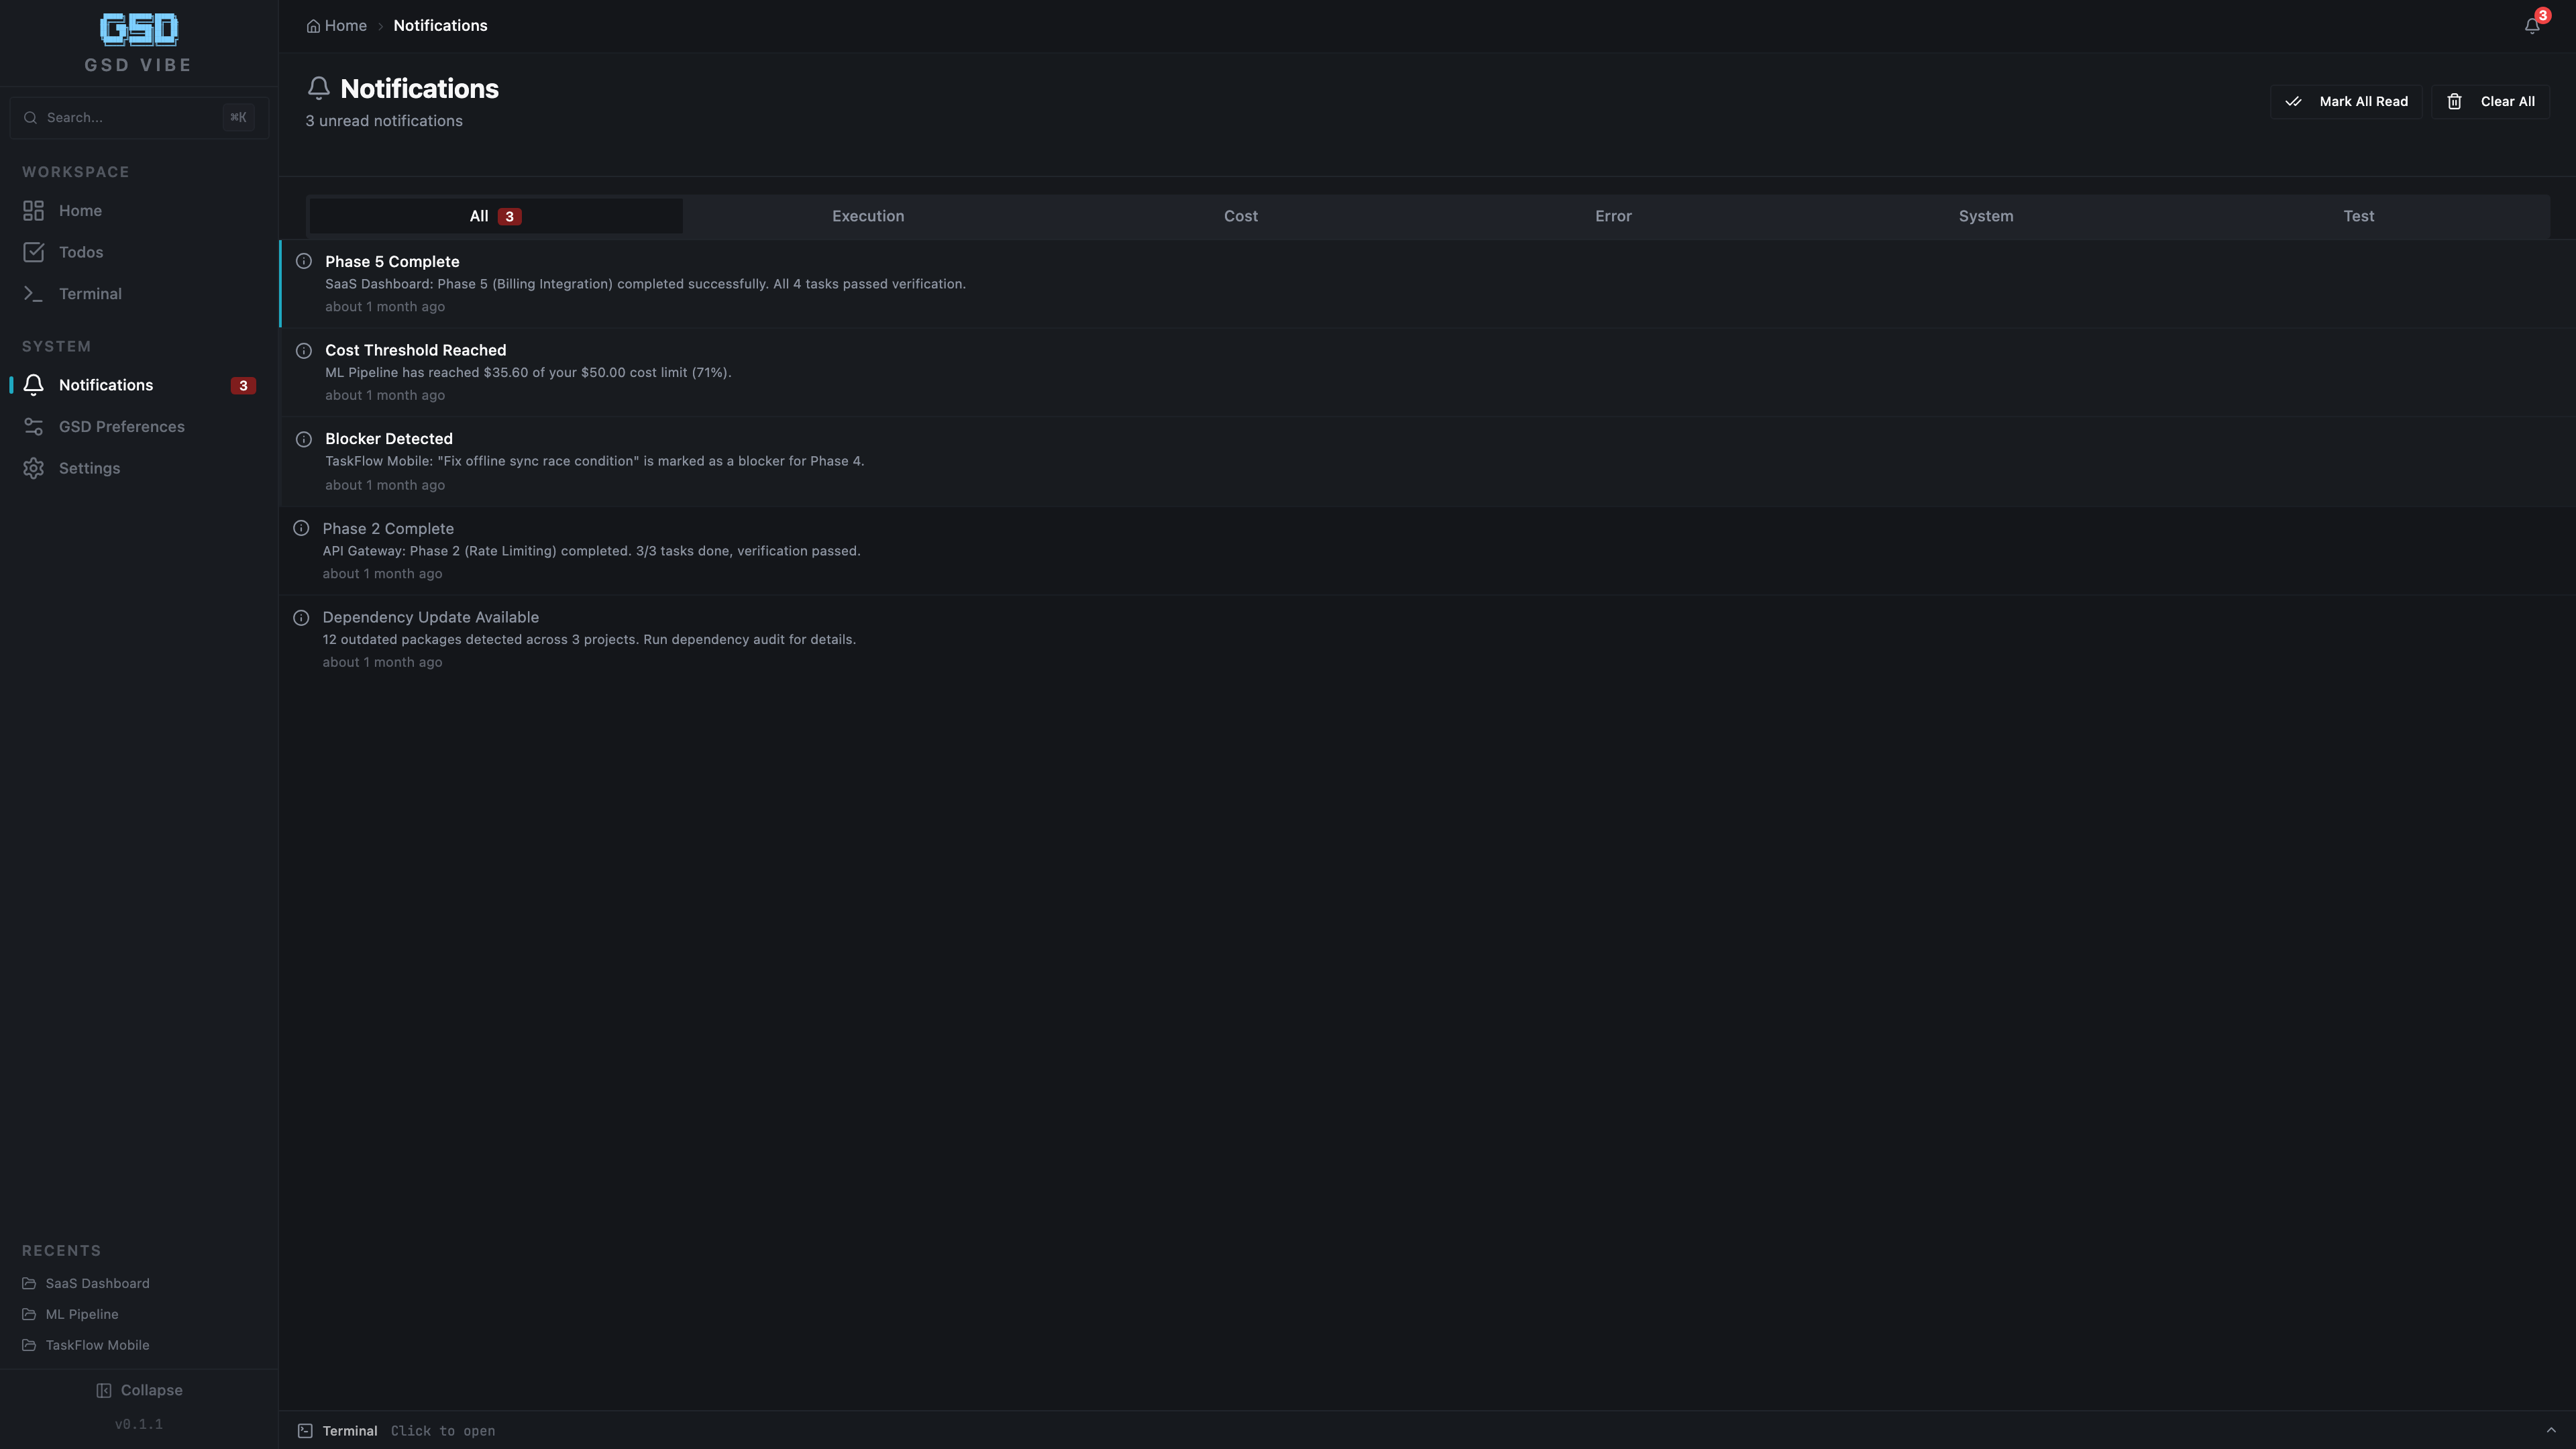Click the GSD VIBE logo
The image size is (2576, 1449).
pos(138,29)
